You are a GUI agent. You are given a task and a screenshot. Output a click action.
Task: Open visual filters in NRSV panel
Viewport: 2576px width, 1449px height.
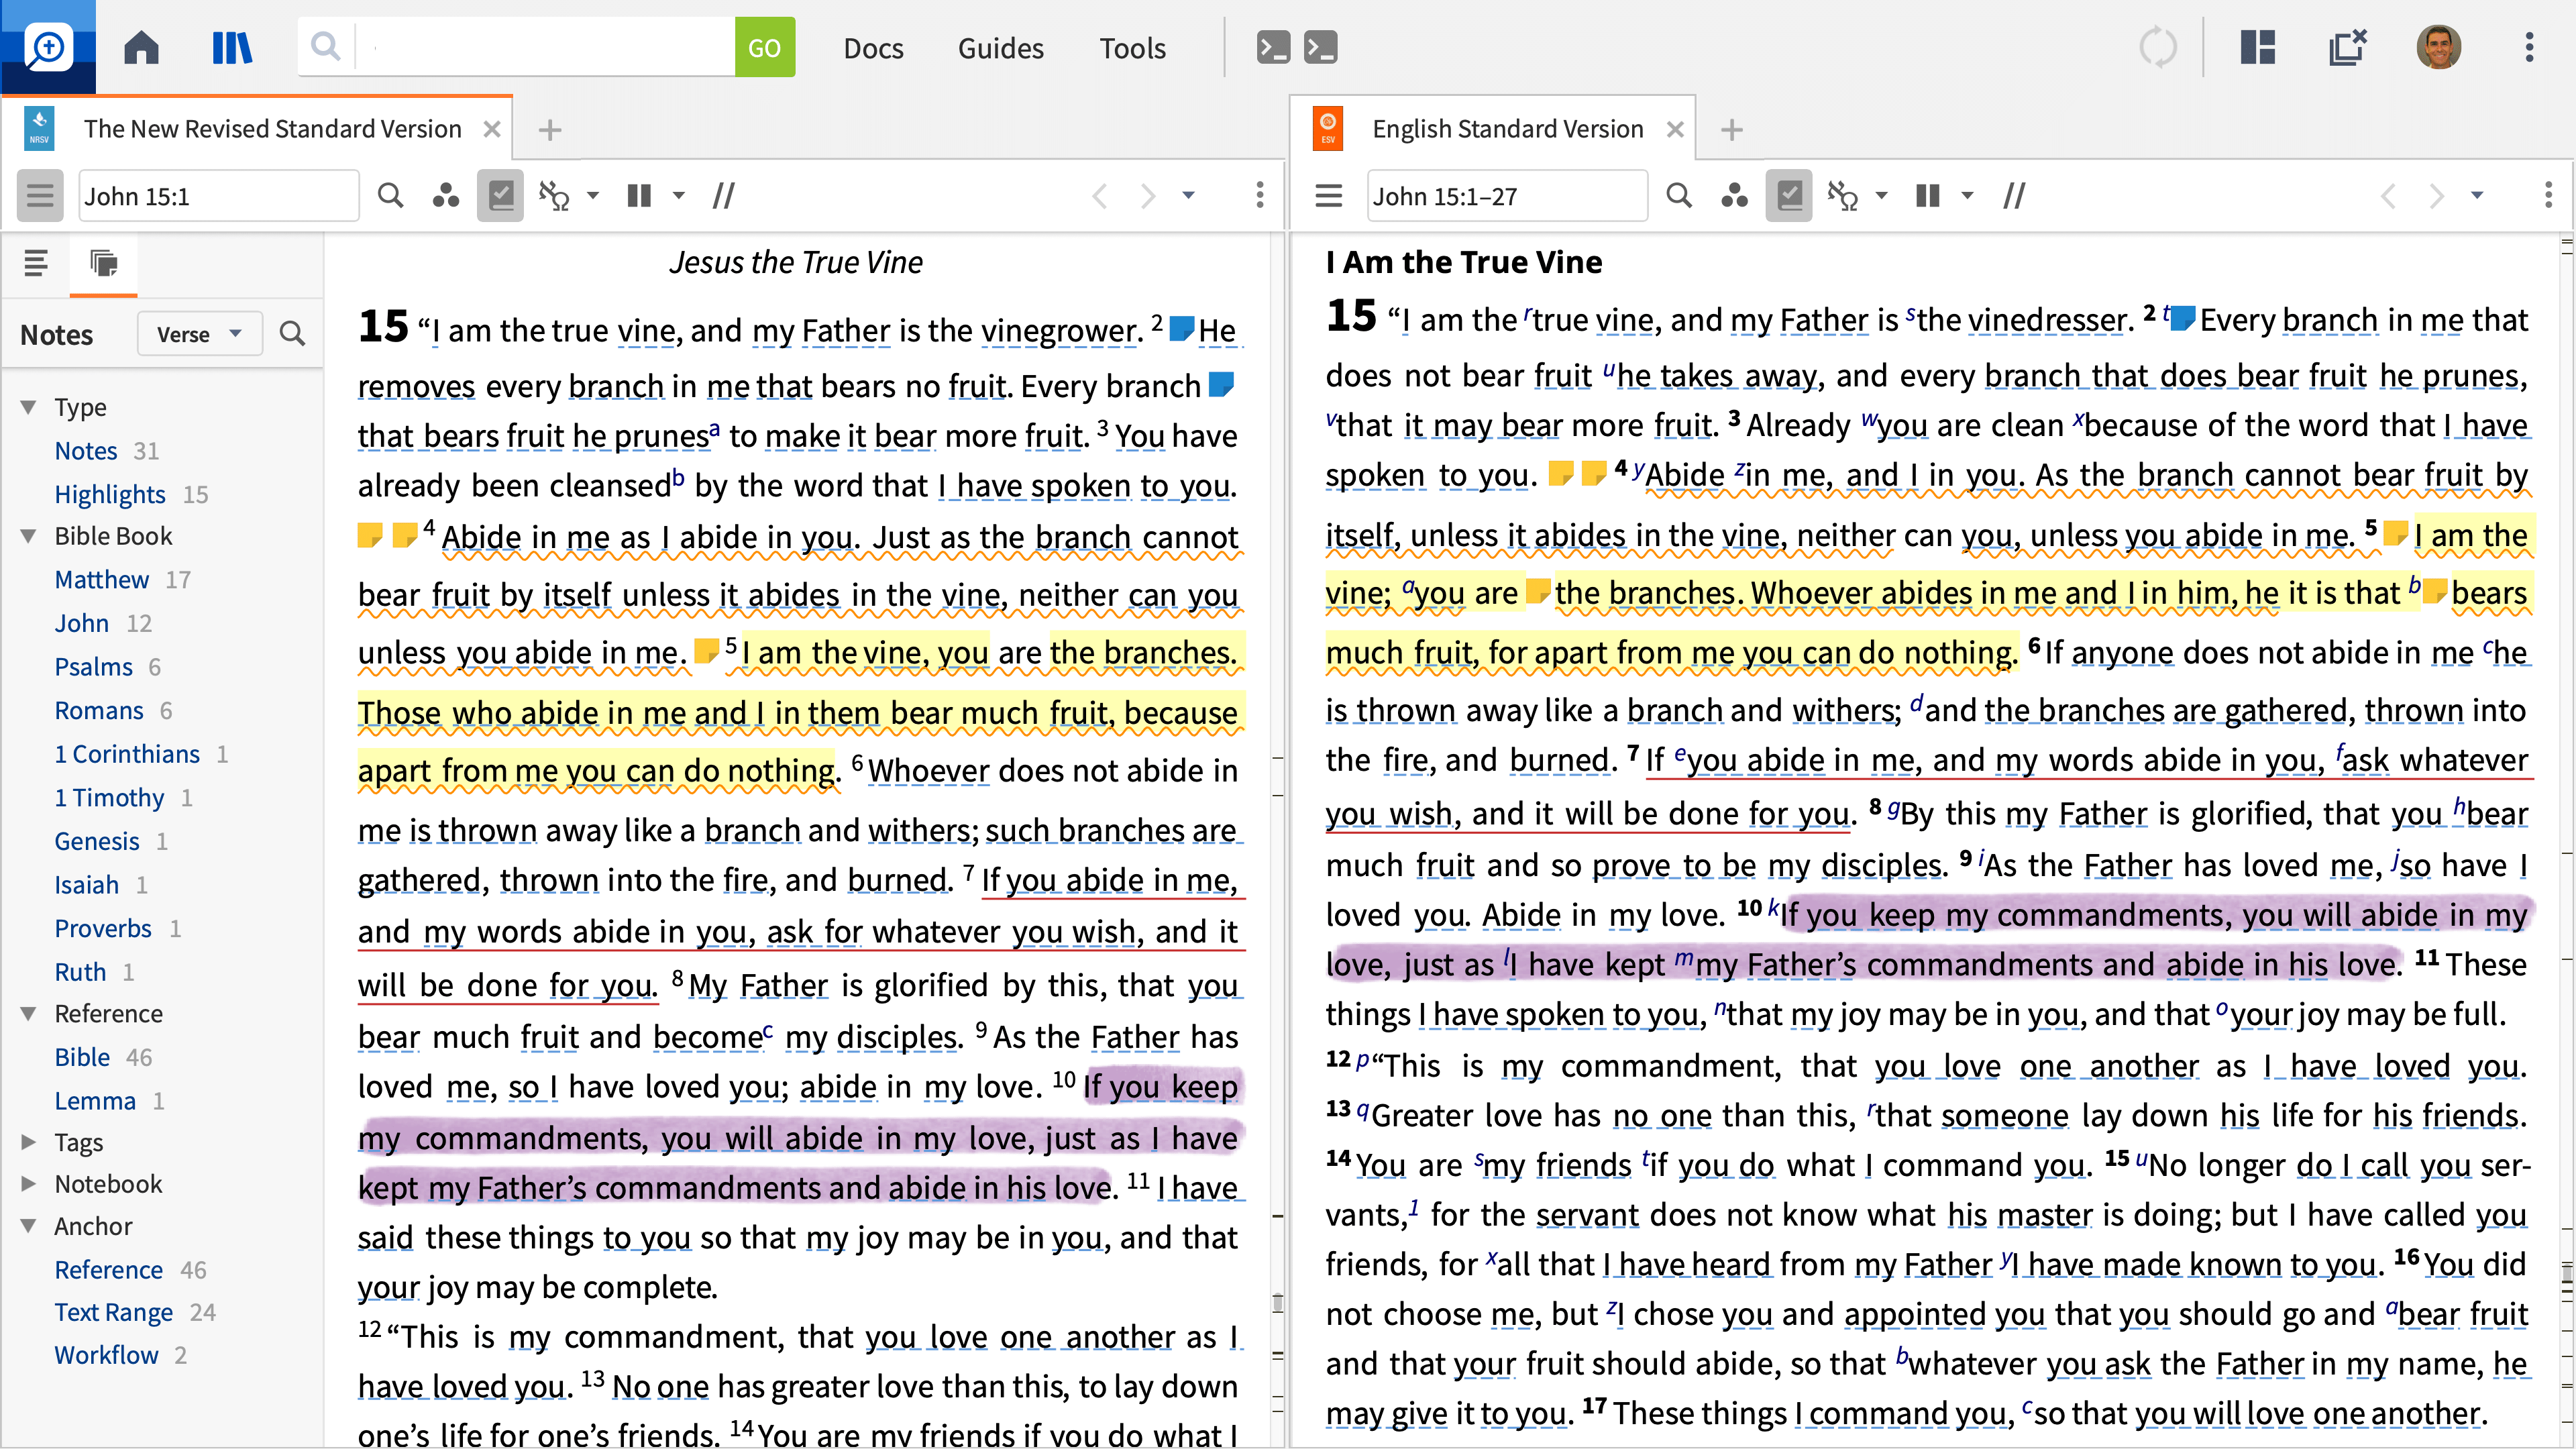(x=445, y=196)
